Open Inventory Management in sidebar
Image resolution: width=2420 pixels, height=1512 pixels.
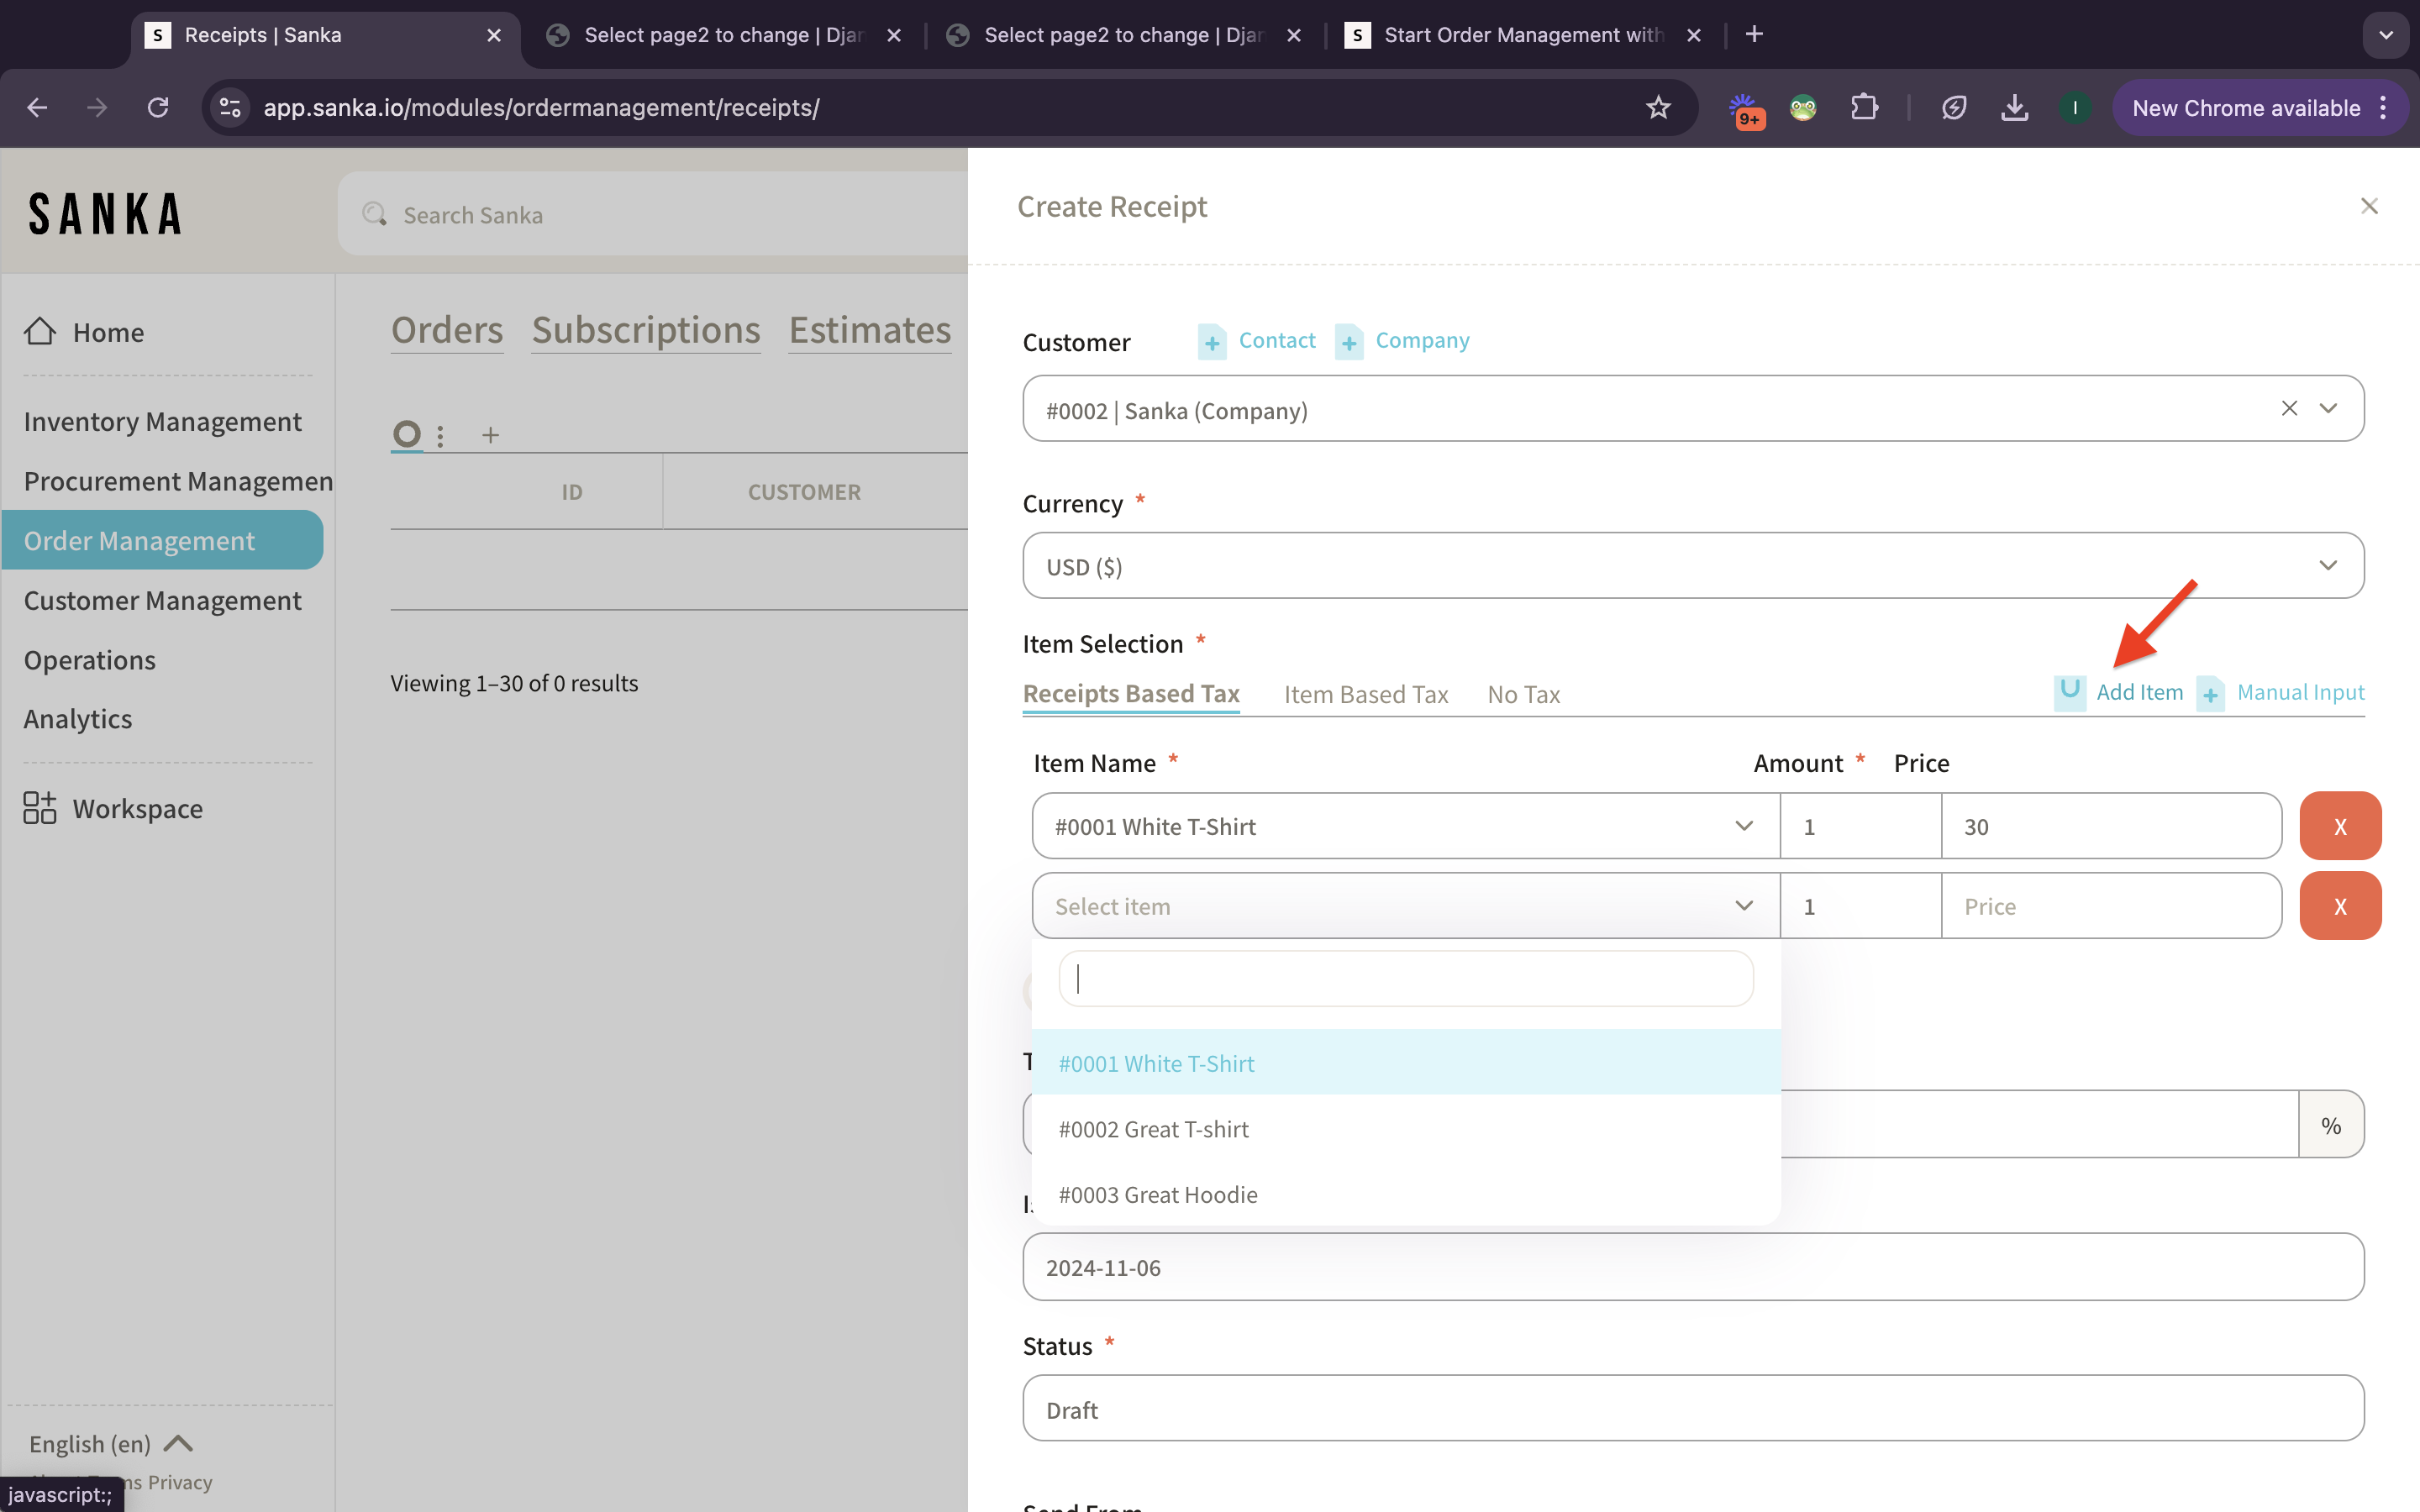(162, 421)
